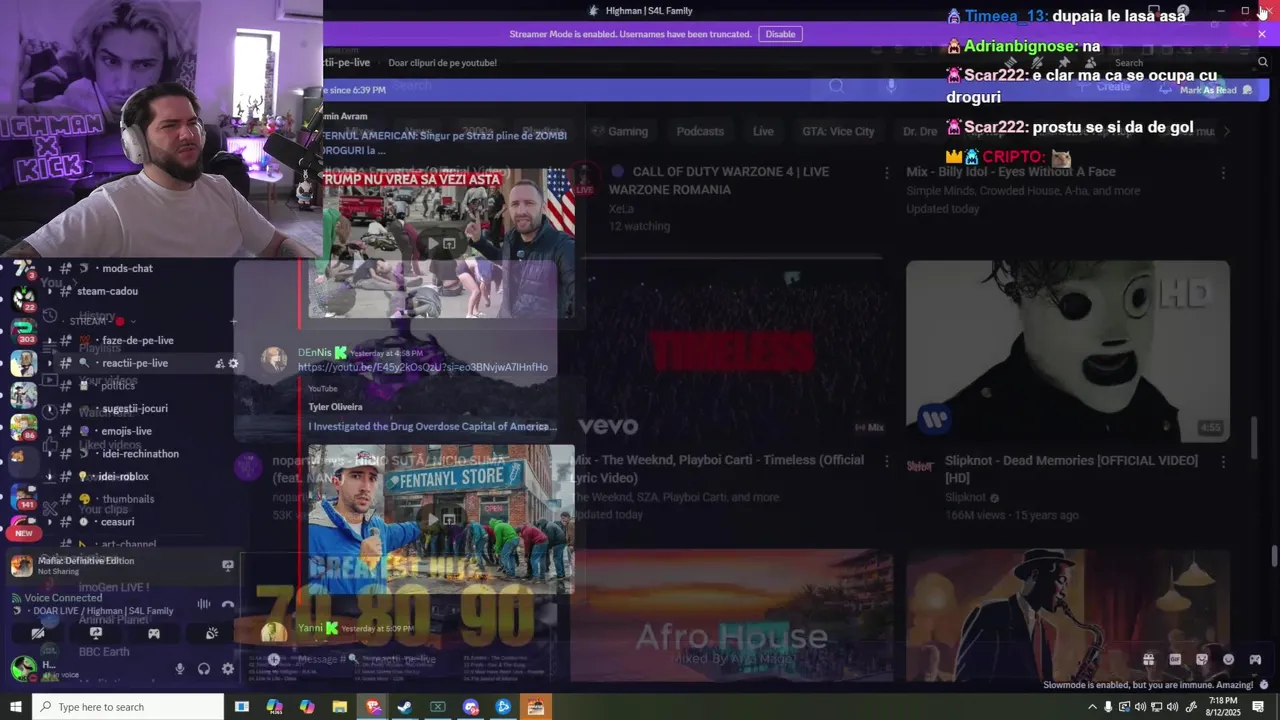Click the Slipknot Dead Memories thumbnail
The image size is (1280, 720).
point(1068,351)
